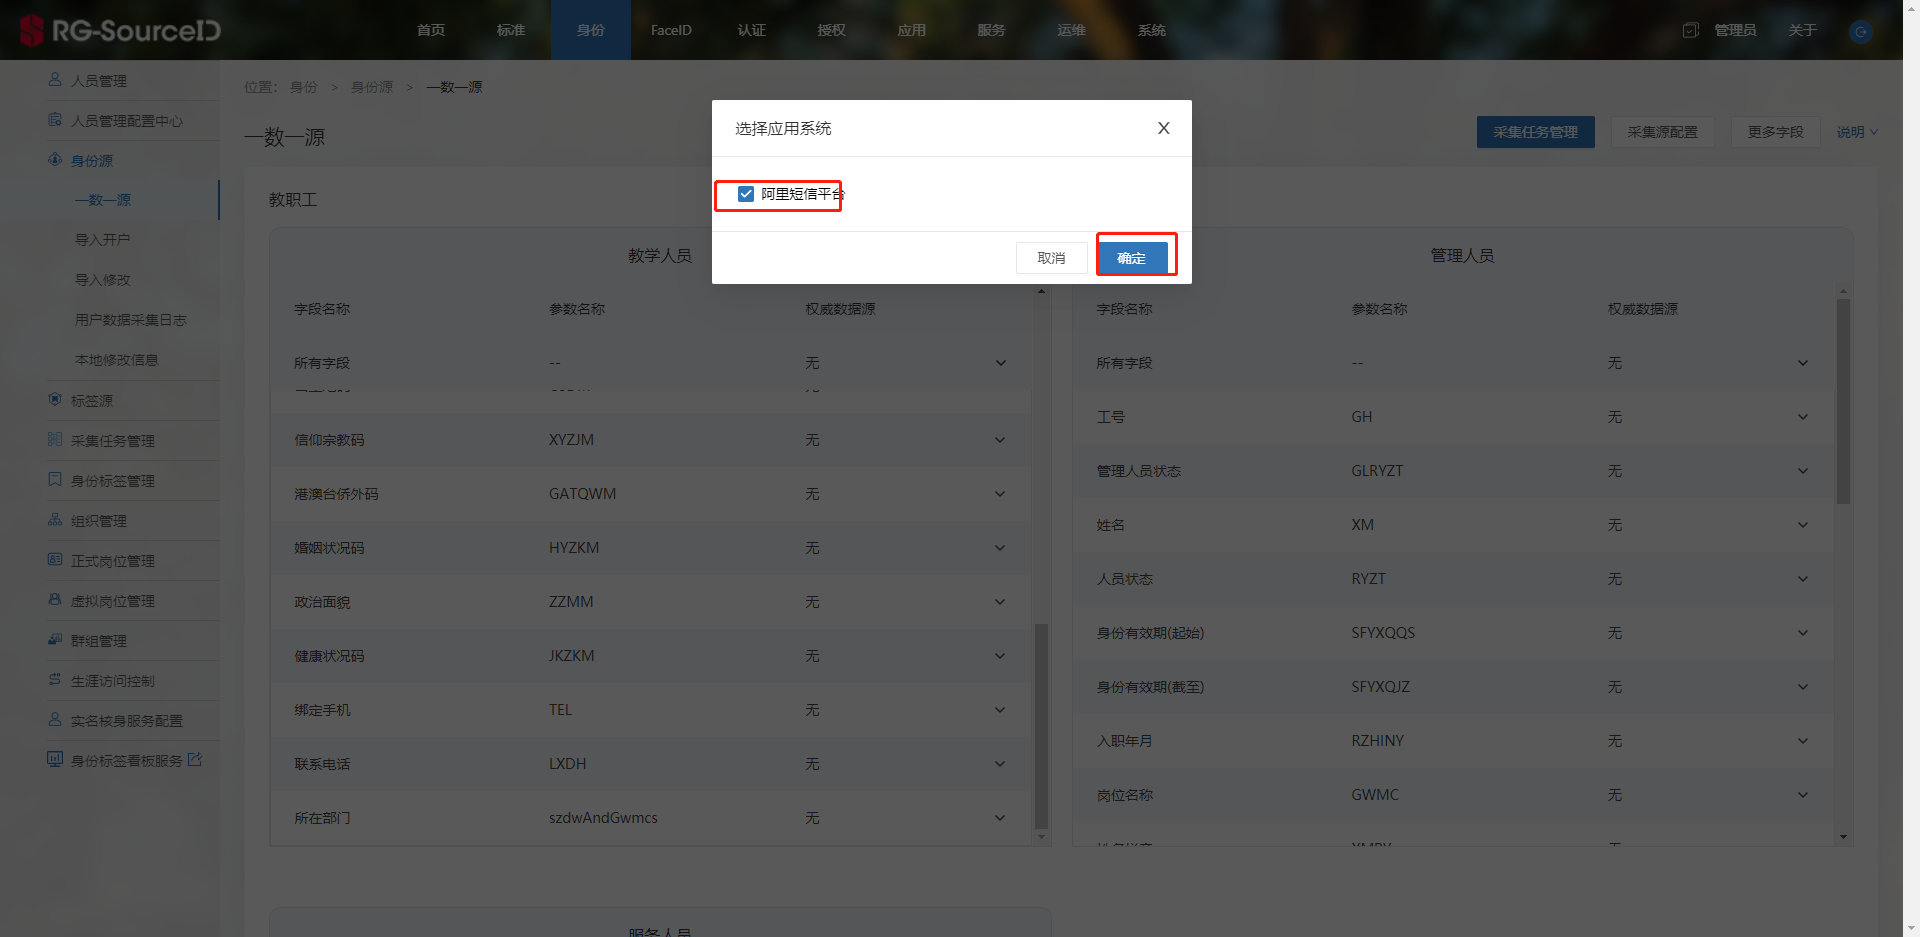This screenshot has height=937, width=1920.
Task: Click the 管理人员 table scrollbar thumb
Action: coord(1843,401)
